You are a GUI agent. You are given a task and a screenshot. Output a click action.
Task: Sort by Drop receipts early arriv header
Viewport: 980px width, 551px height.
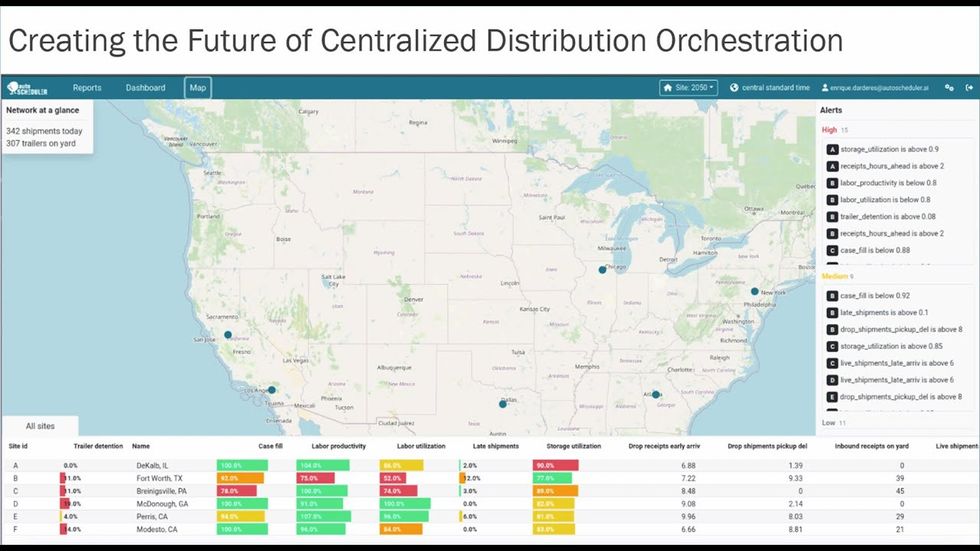pos(664,446)
